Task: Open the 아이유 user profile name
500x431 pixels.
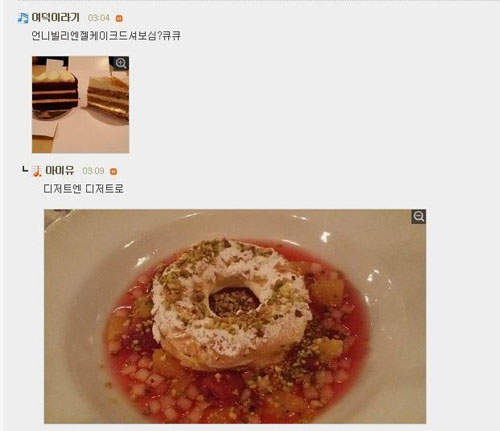Action: click(x=60, y=170)
